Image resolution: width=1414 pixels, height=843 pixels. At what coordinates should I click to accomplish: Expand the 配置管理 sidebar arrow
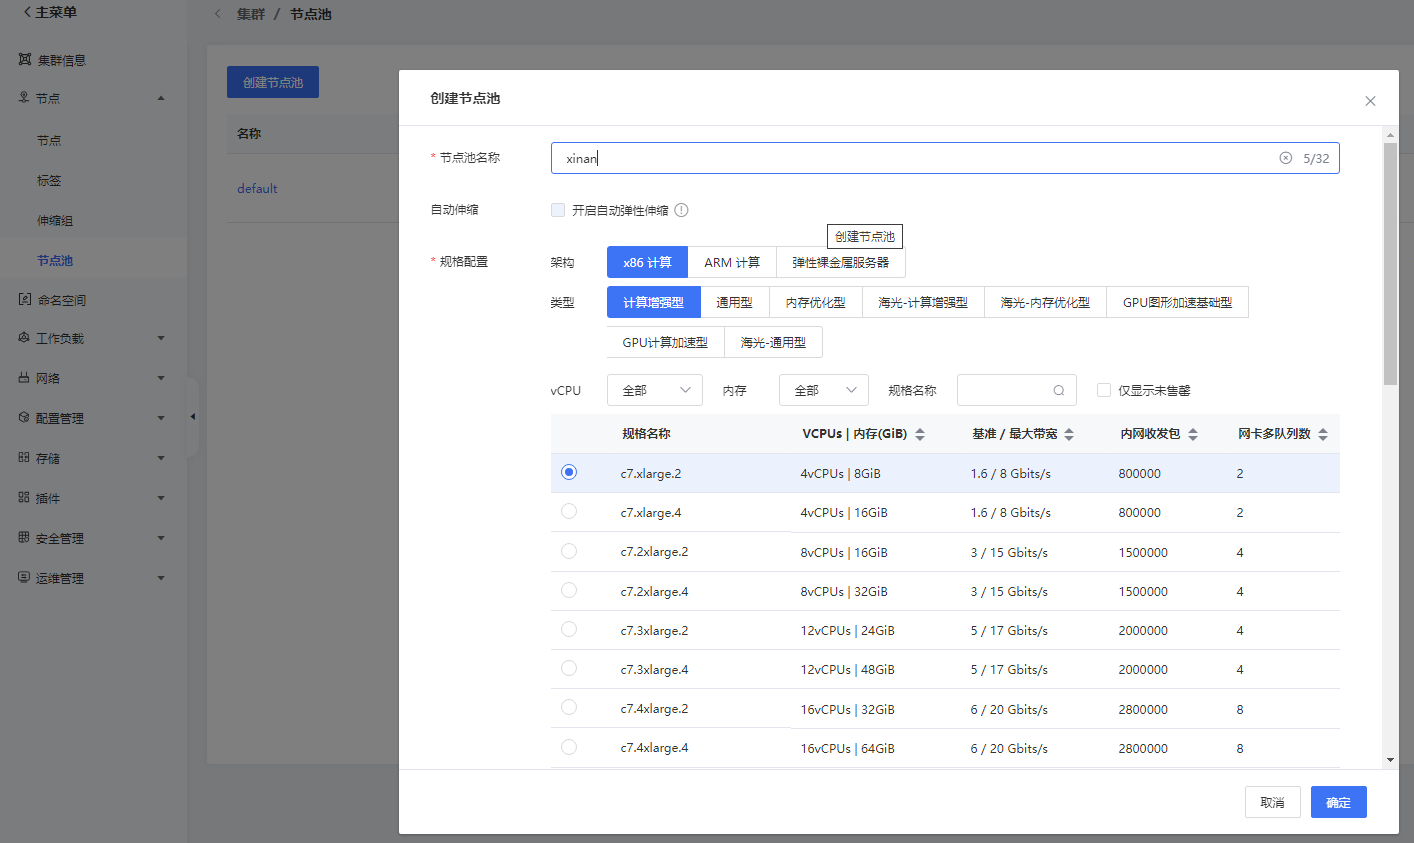coord(161,418)
